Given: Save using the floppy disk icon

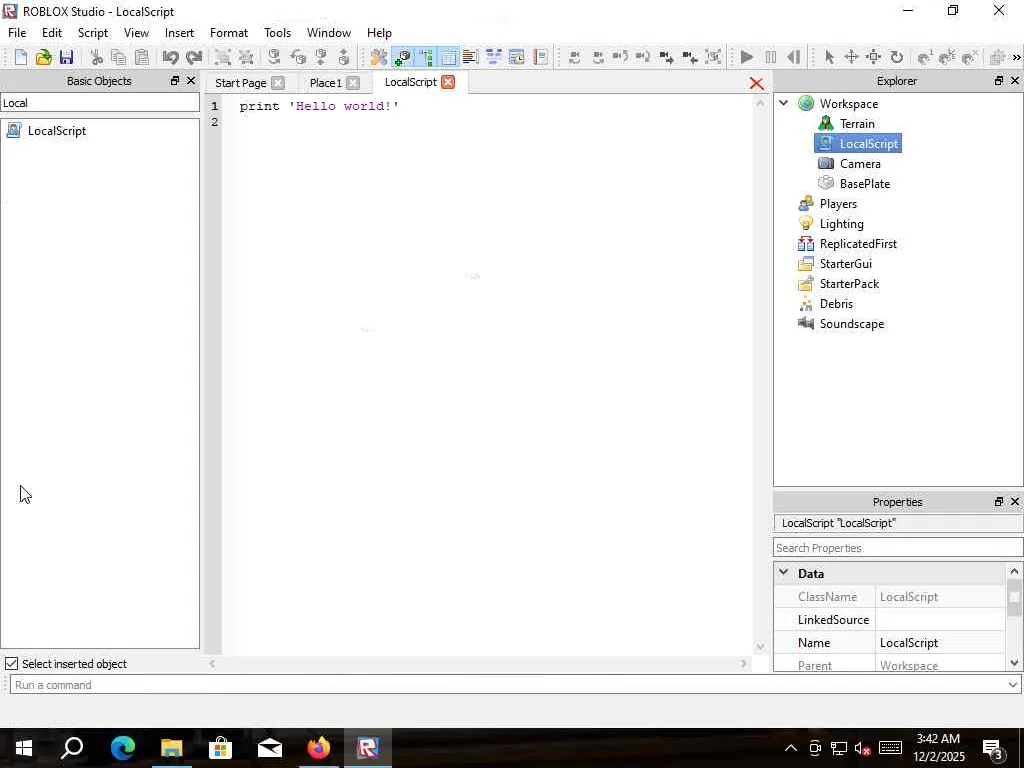Looking at the screenshot, I should pyautogui.click(x=66, y=57).
